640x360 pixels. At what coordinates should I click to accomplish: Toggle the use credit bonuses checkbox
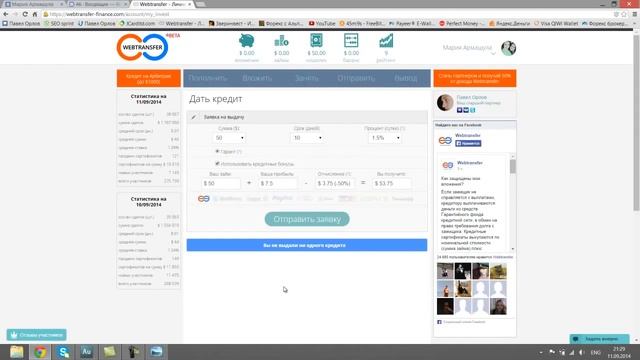[217, 164]
